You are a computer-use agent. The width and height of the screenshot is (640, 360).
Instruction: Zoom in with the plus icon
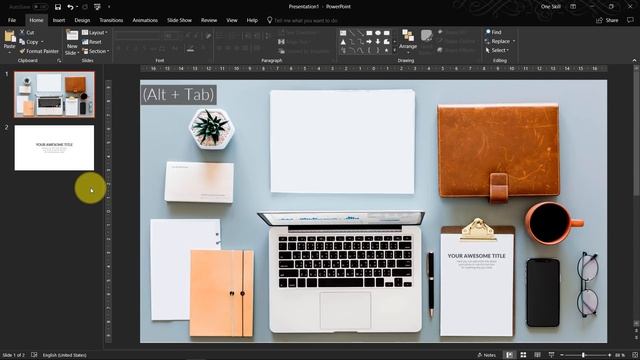609,355
